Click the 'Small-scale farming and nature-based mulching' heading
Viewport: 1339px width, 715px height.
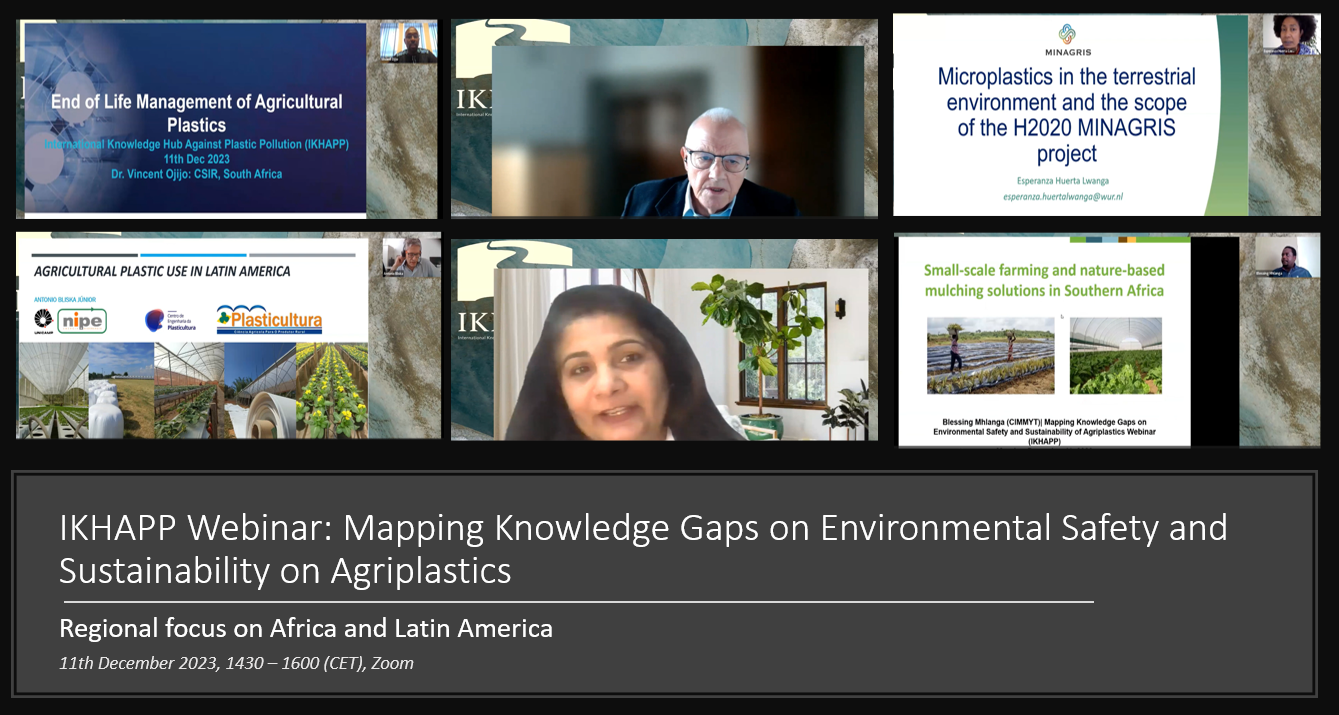1043,280
